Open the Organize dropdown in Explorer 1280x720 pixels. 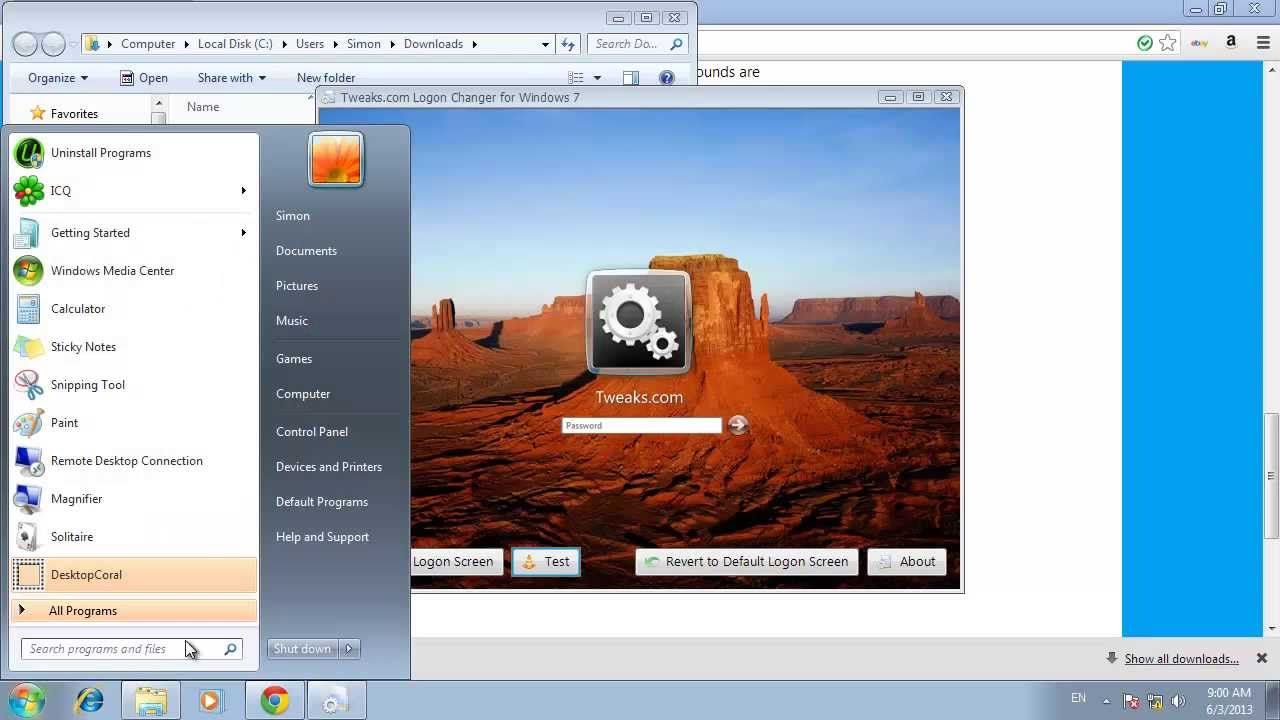point(55,77)
